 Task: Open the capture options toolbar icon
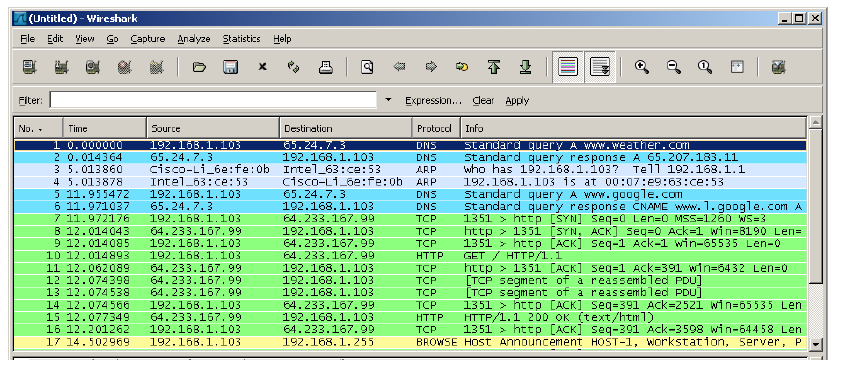point(61,67)
